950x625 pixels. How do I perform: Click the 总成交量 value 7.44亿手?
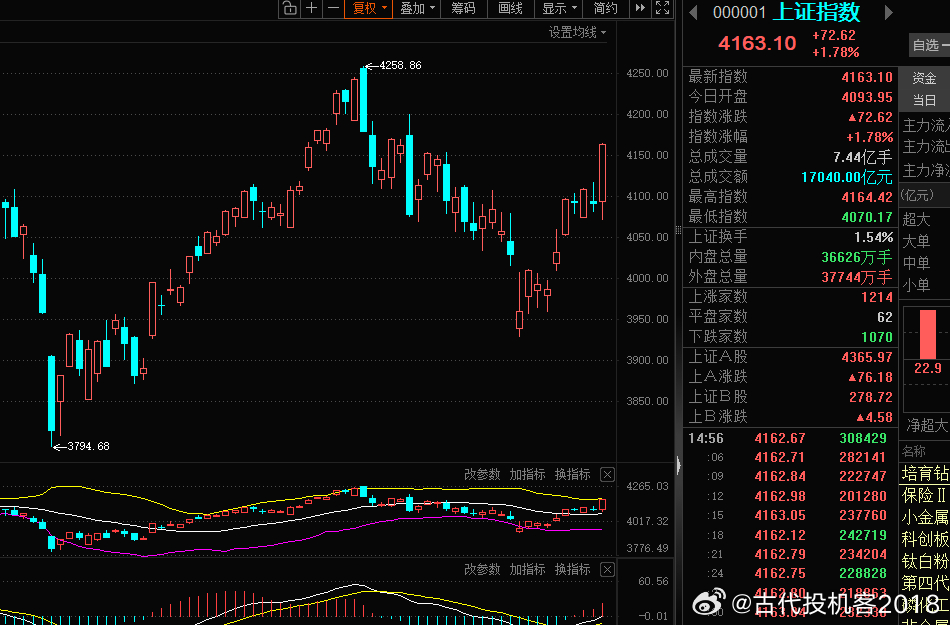863,157
